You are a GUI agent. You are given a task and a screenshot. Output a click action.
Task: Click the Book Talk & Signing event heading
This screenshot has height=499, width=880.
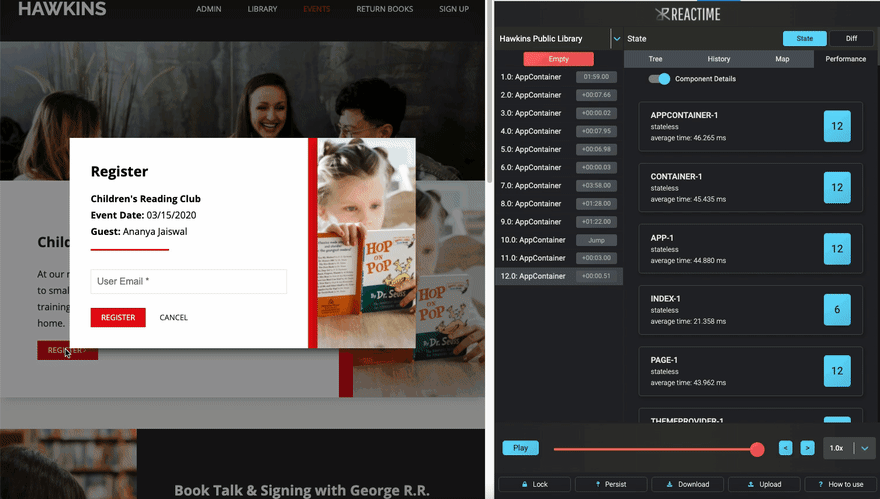(301, 490)
